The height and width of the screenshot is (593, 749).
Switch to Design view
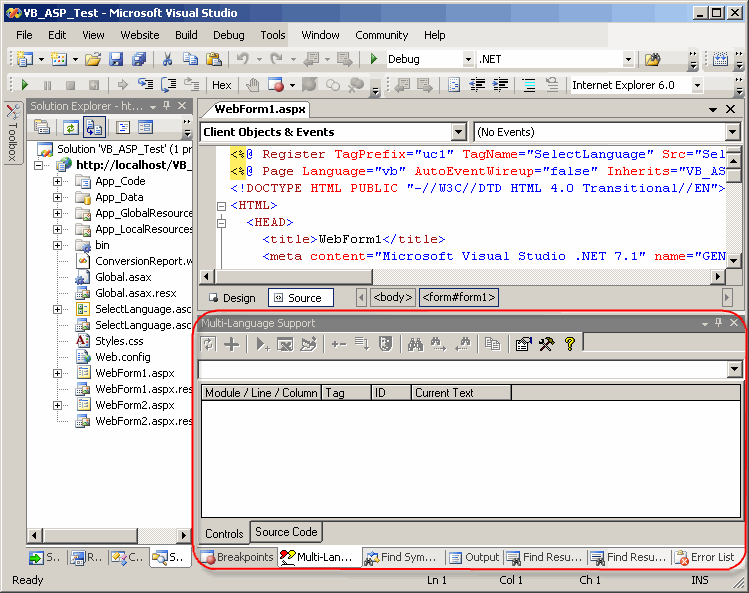click(x=232, y=298)
